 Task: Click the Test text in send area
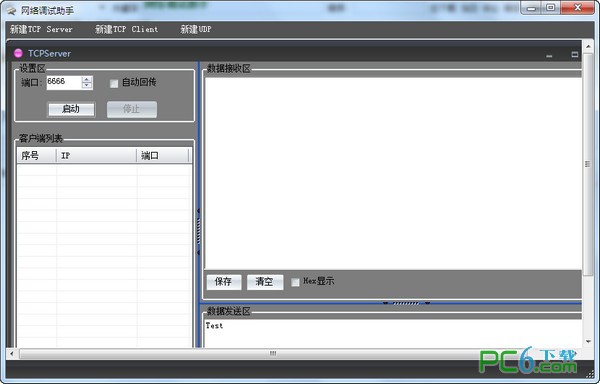tap(214, 325)
